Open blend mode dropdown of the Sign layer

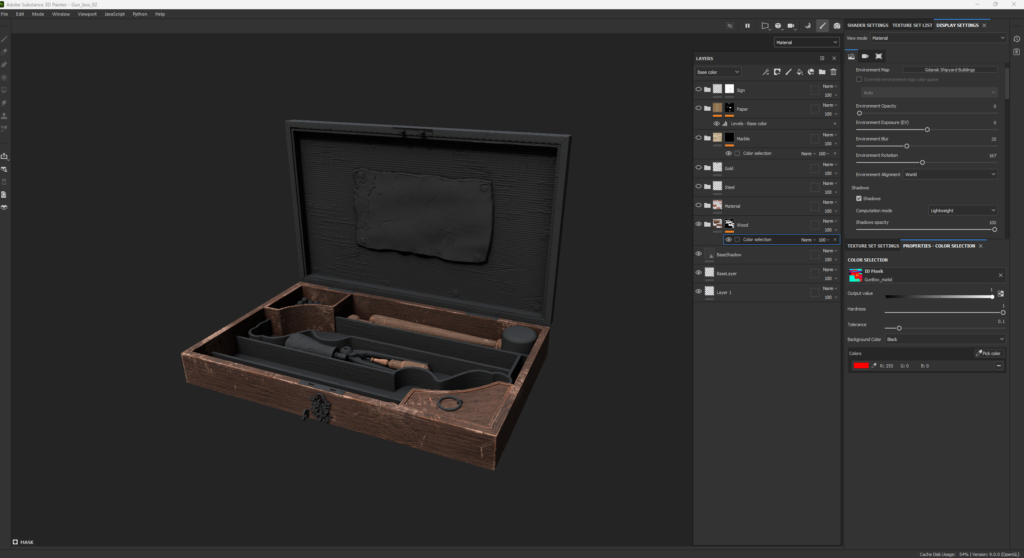[x=829, y=86]
